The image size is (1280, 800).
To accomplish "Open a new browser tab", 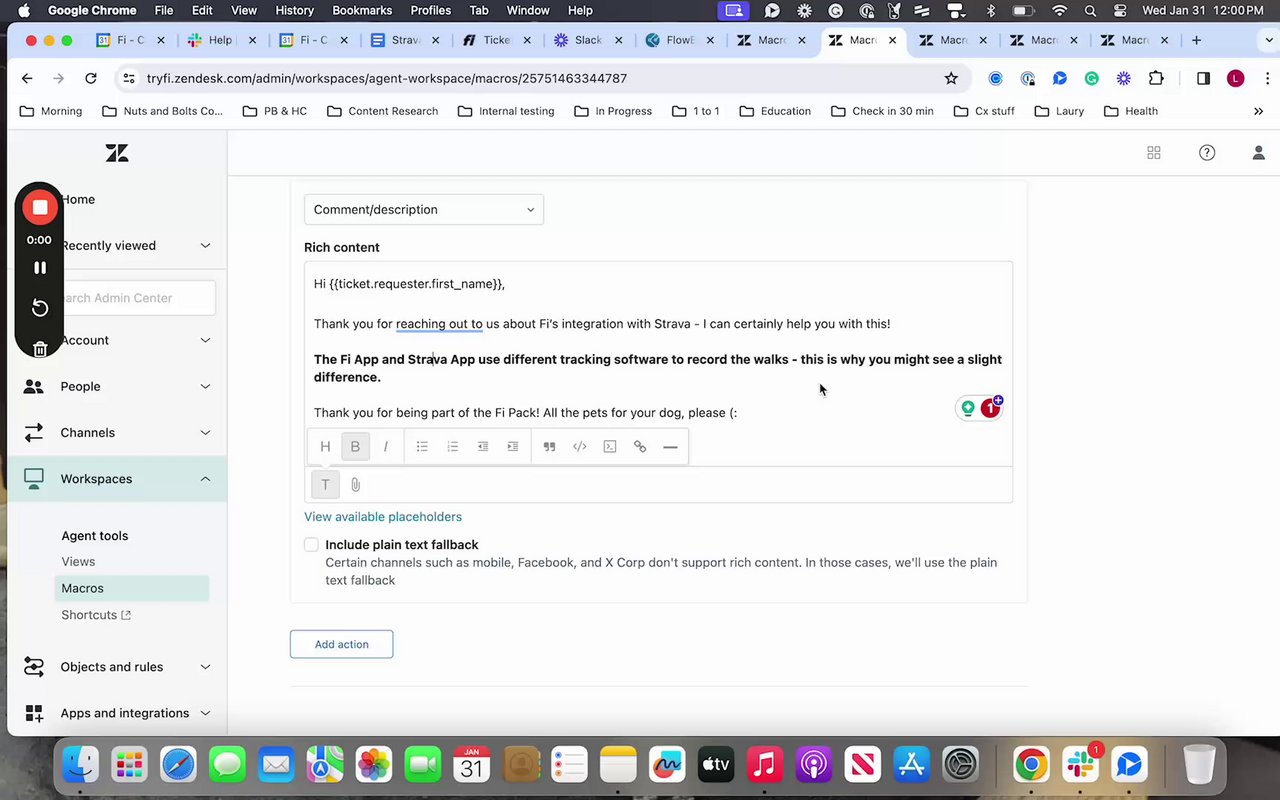I will click(1196, 40).
